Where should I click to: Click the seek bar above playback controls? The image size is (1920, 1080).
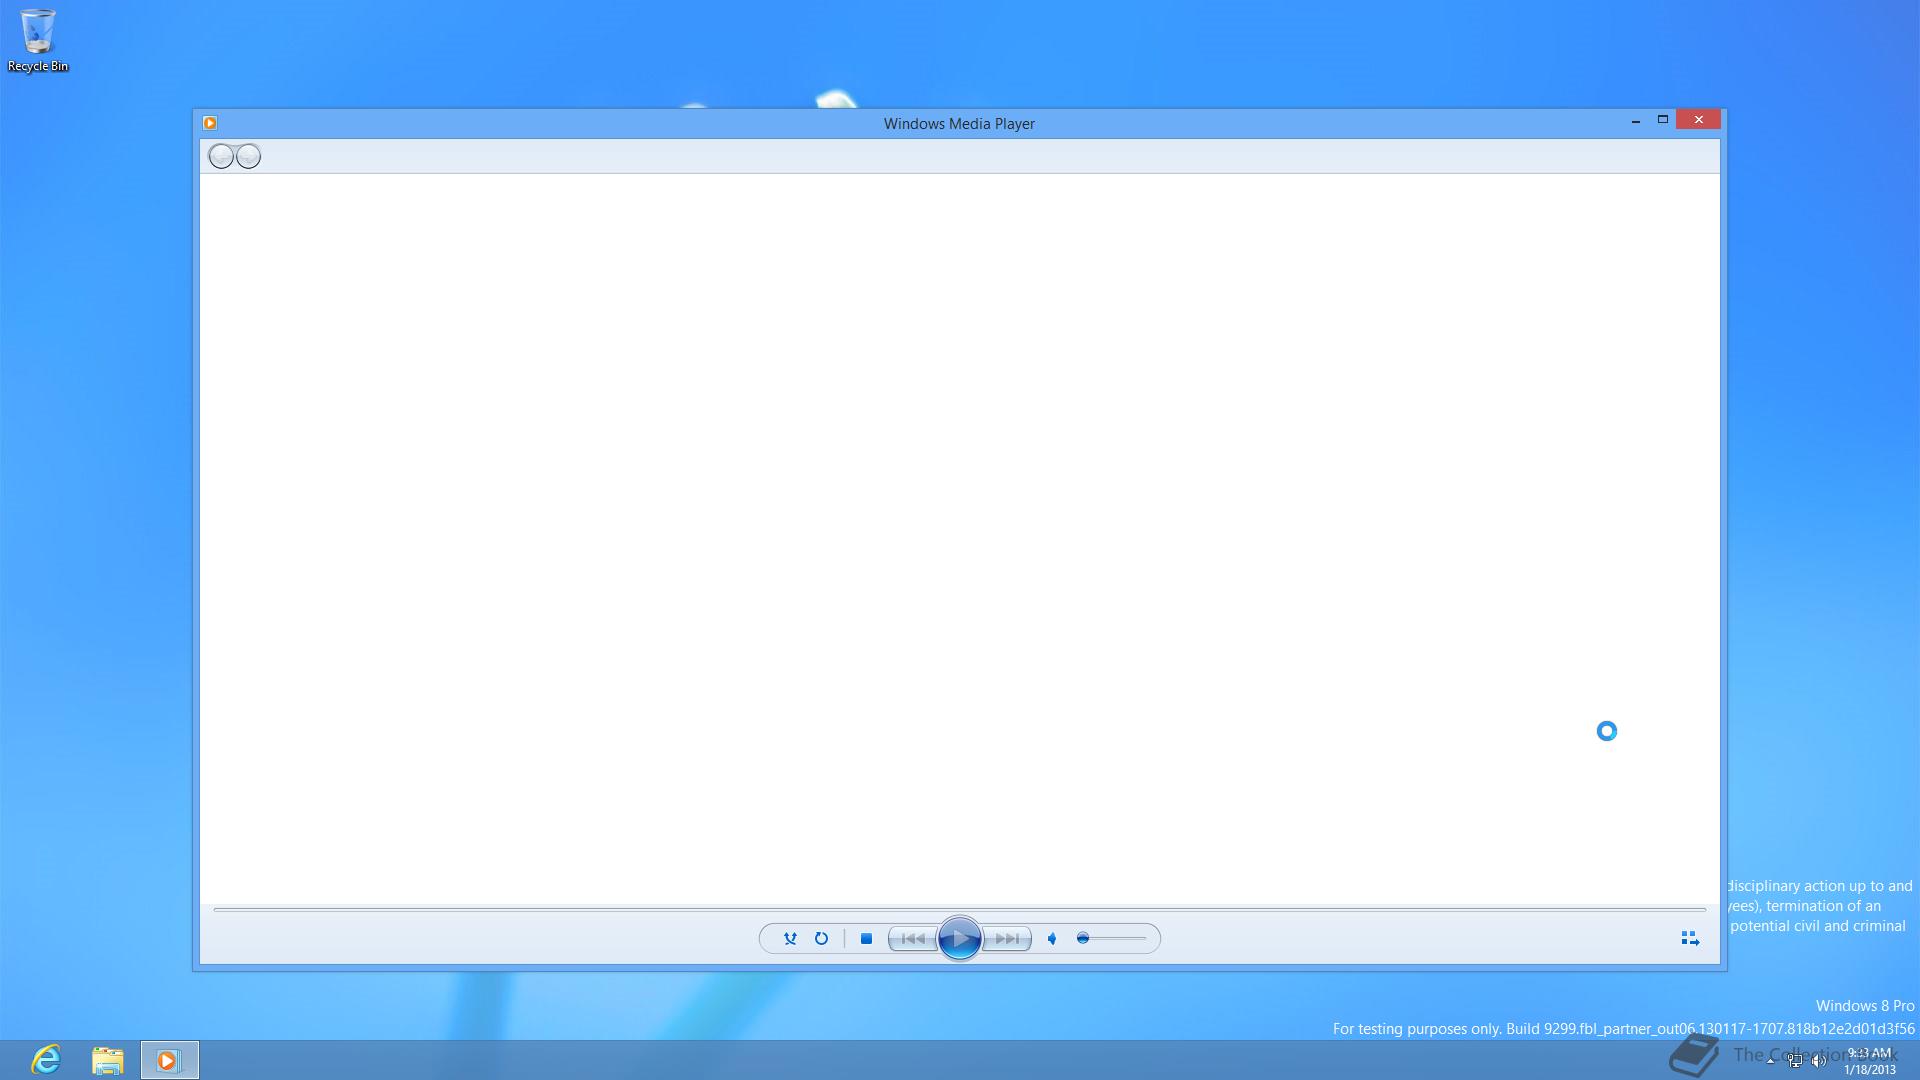tap(960, 909)
